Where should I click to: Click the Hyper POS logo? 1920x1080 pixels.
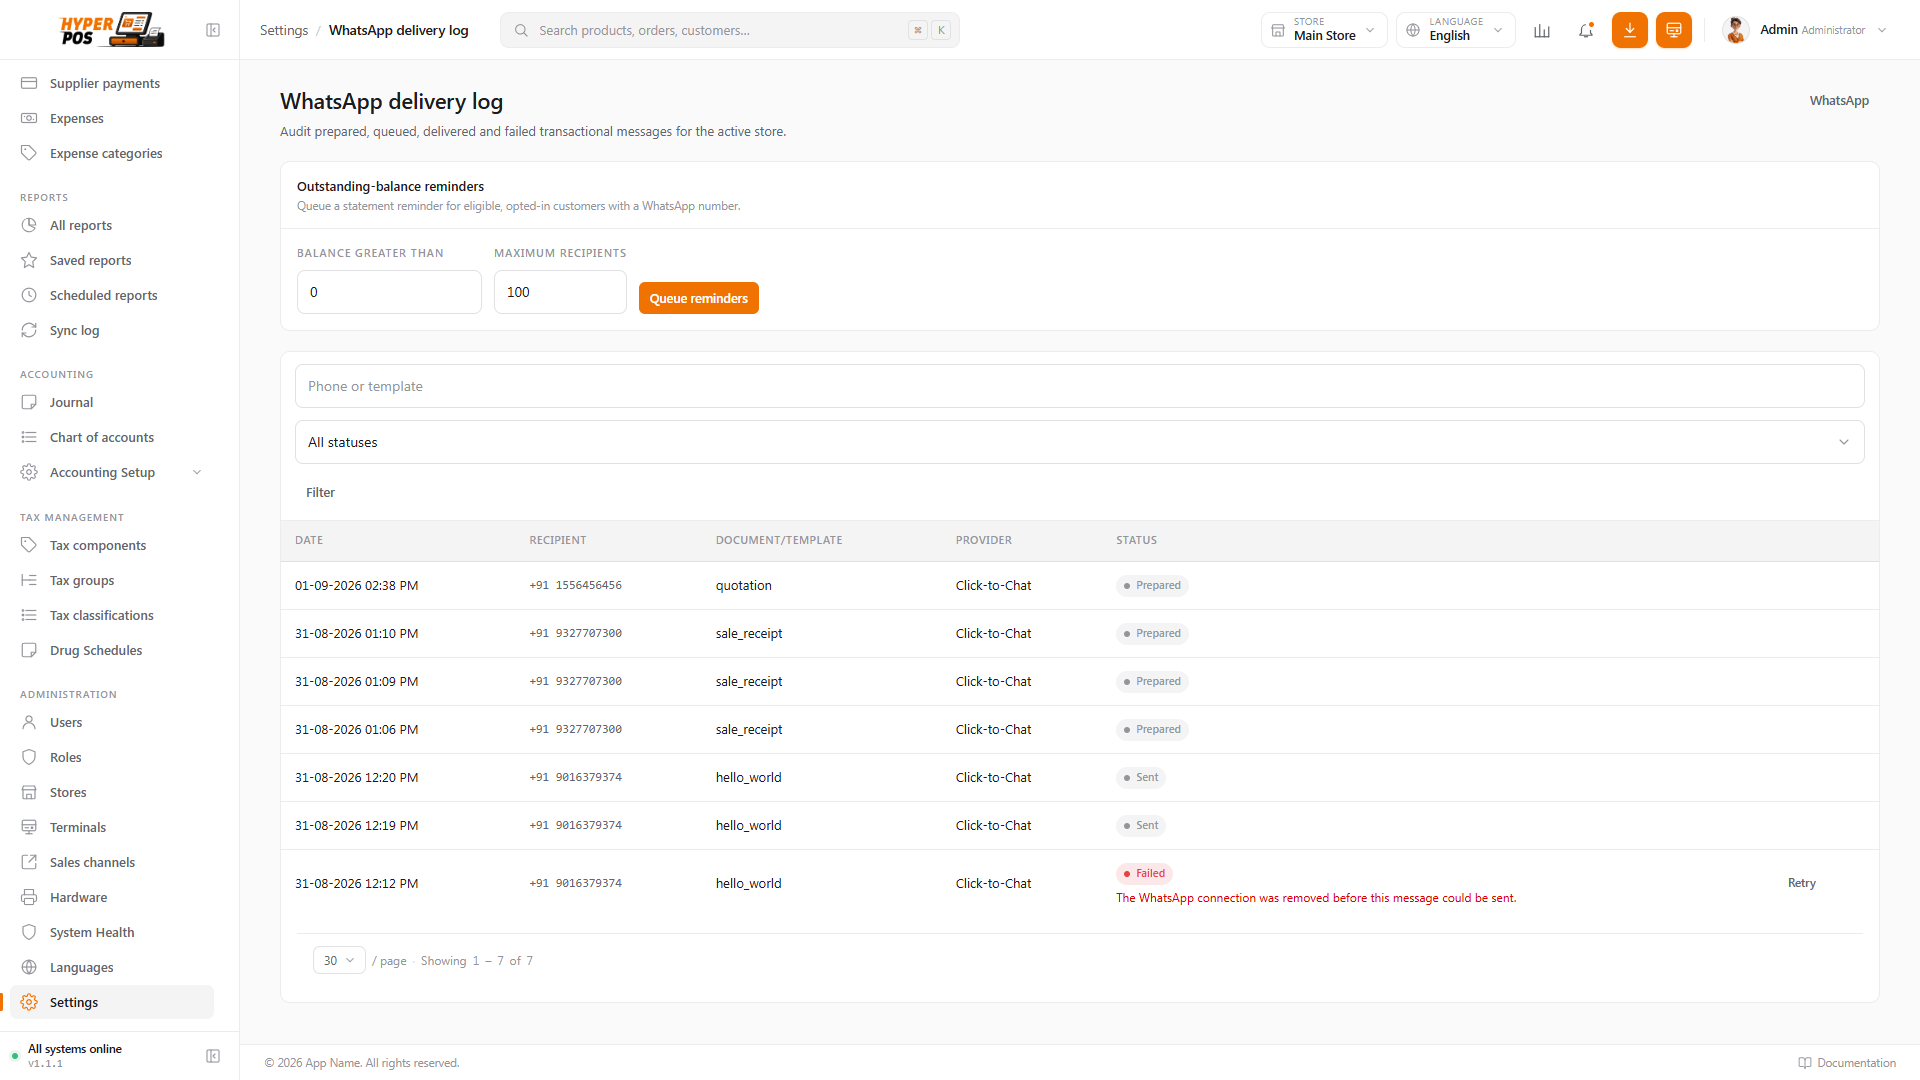pyautogui.click(x=112, y=30)
